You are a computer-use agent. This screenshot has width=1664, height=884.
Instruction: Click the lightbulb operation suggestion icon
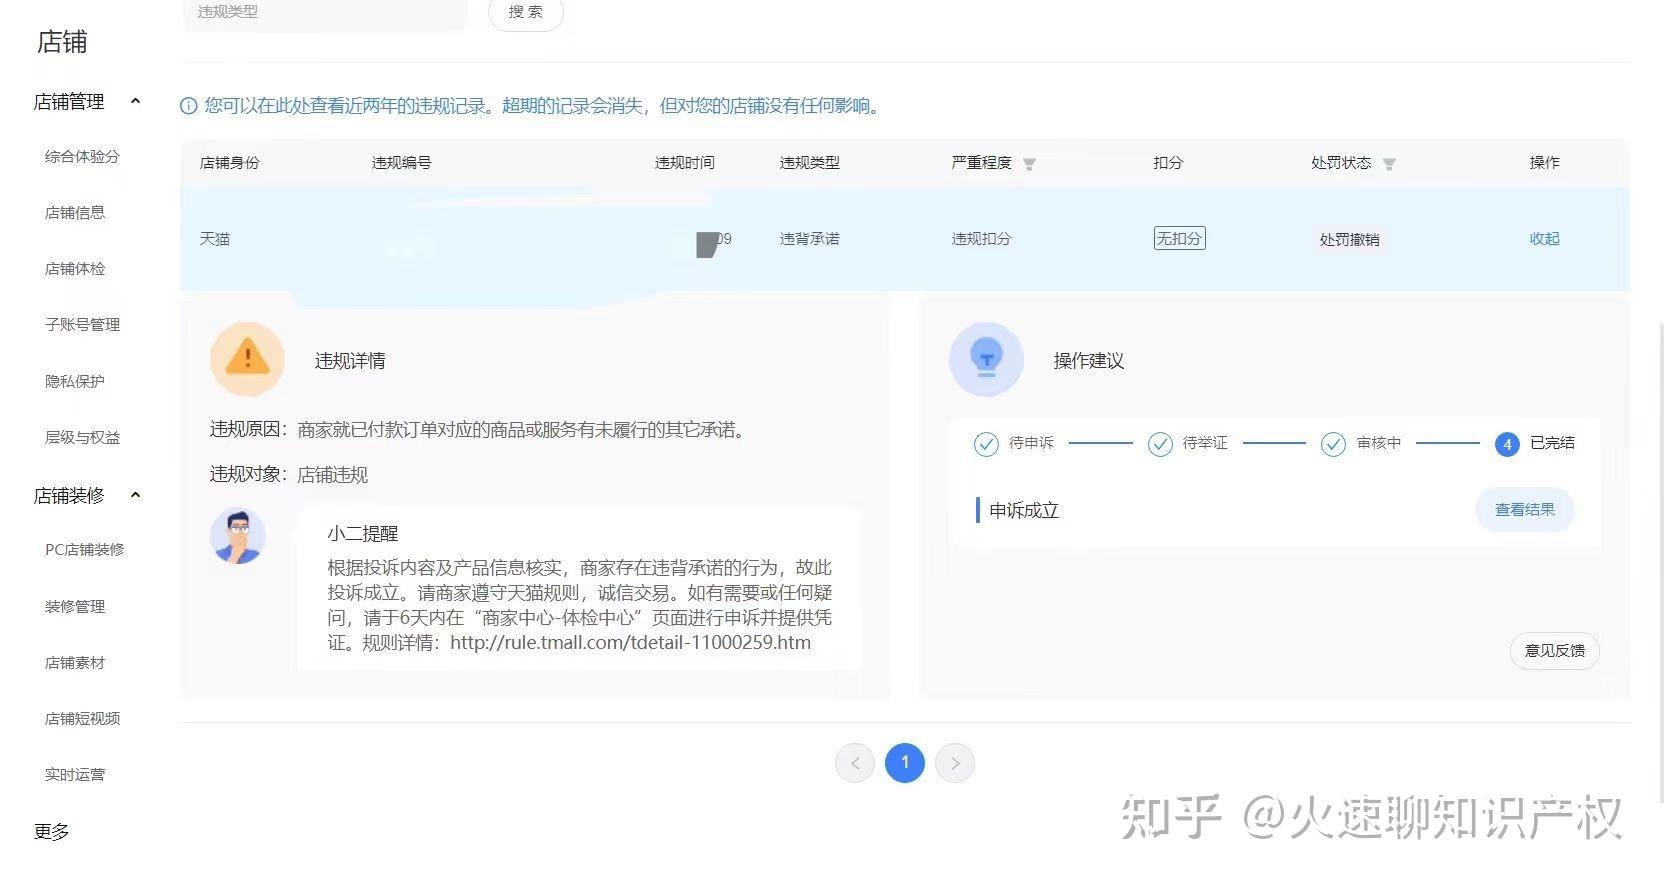pyautogui.click(x=986, y=359)
